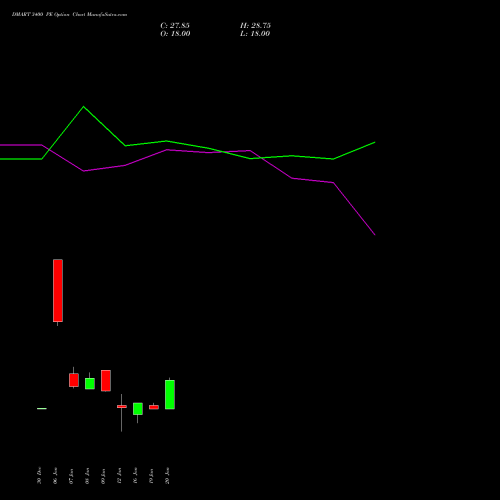Click the 20 Jan date axis label
This screenshot has height=500, width=500.
pyautogui.click(x=167, y=476)
